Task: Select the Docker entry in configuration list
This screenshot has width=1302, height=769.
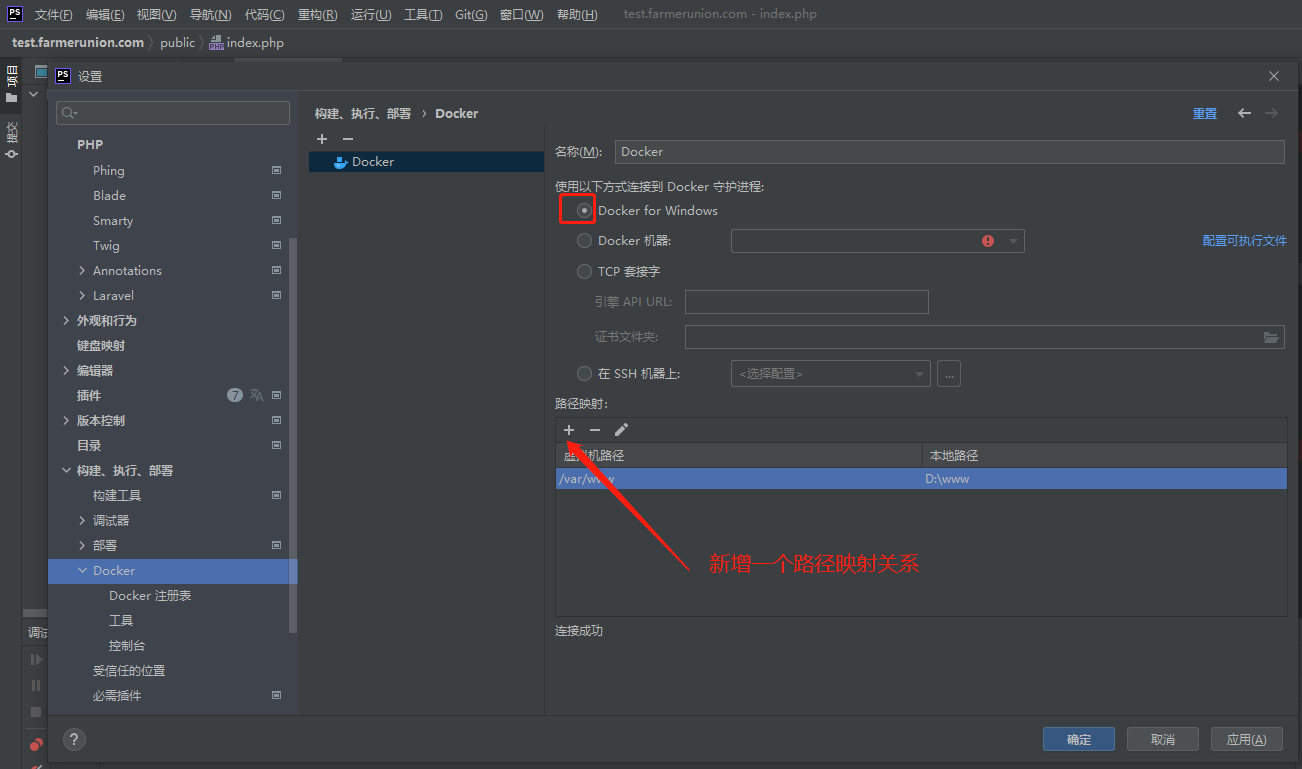Action: click(427, 162)
